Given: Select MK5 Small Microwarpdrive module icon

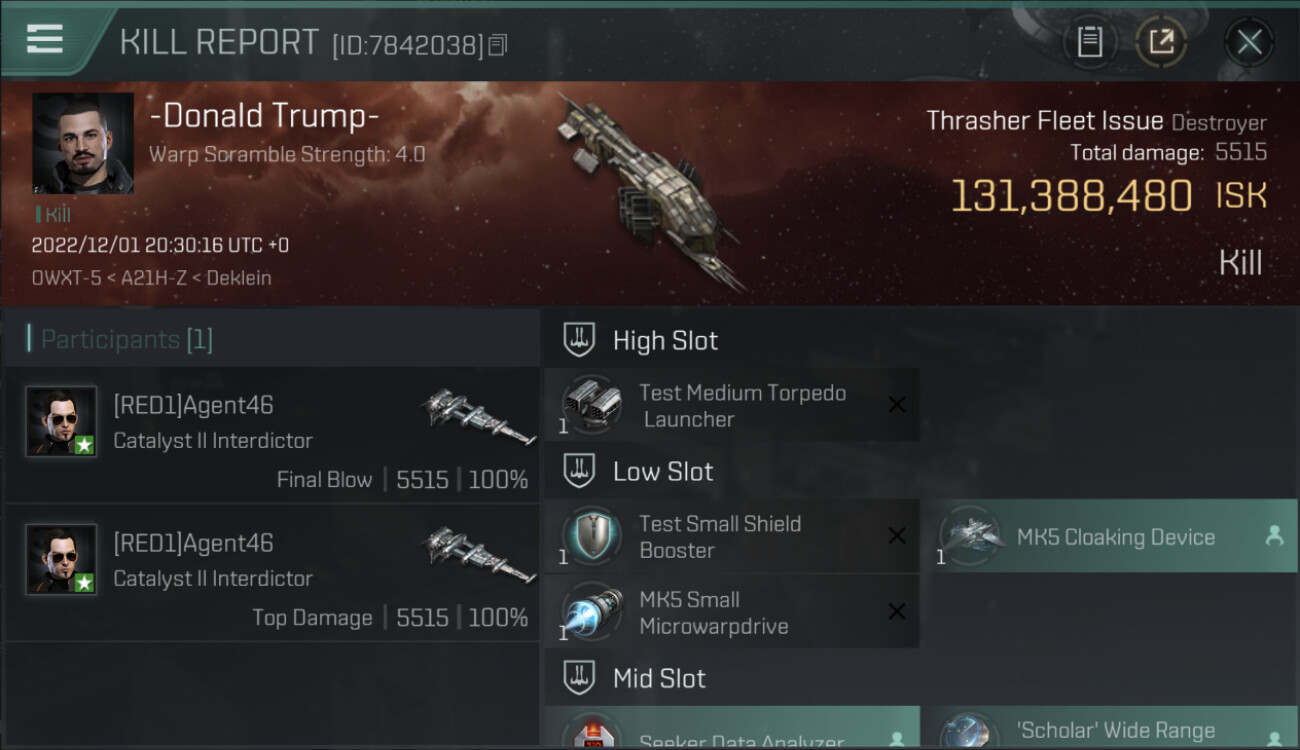Looking at the screenshot, I should (592, 612).
